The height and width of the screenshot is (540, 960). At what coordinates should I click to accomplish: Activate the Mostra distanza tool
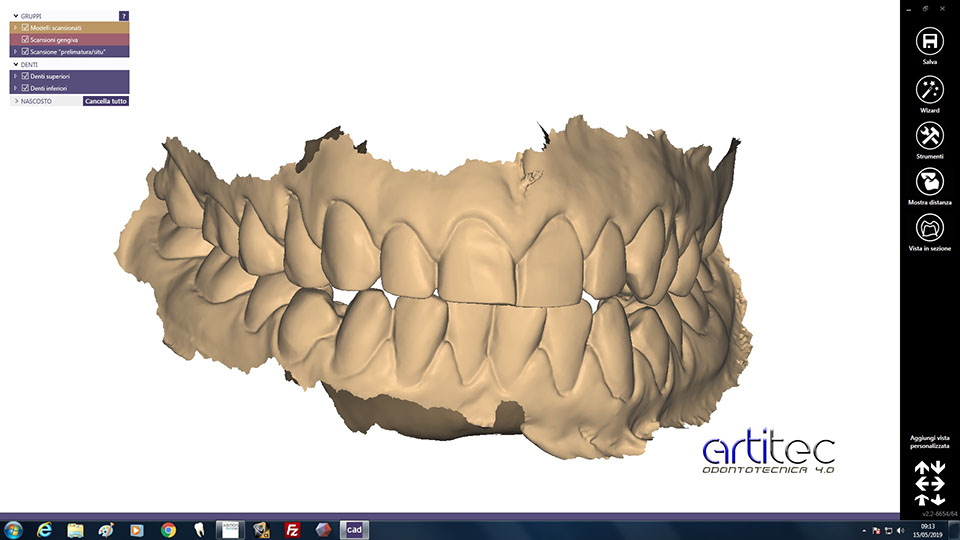(930, 181)
